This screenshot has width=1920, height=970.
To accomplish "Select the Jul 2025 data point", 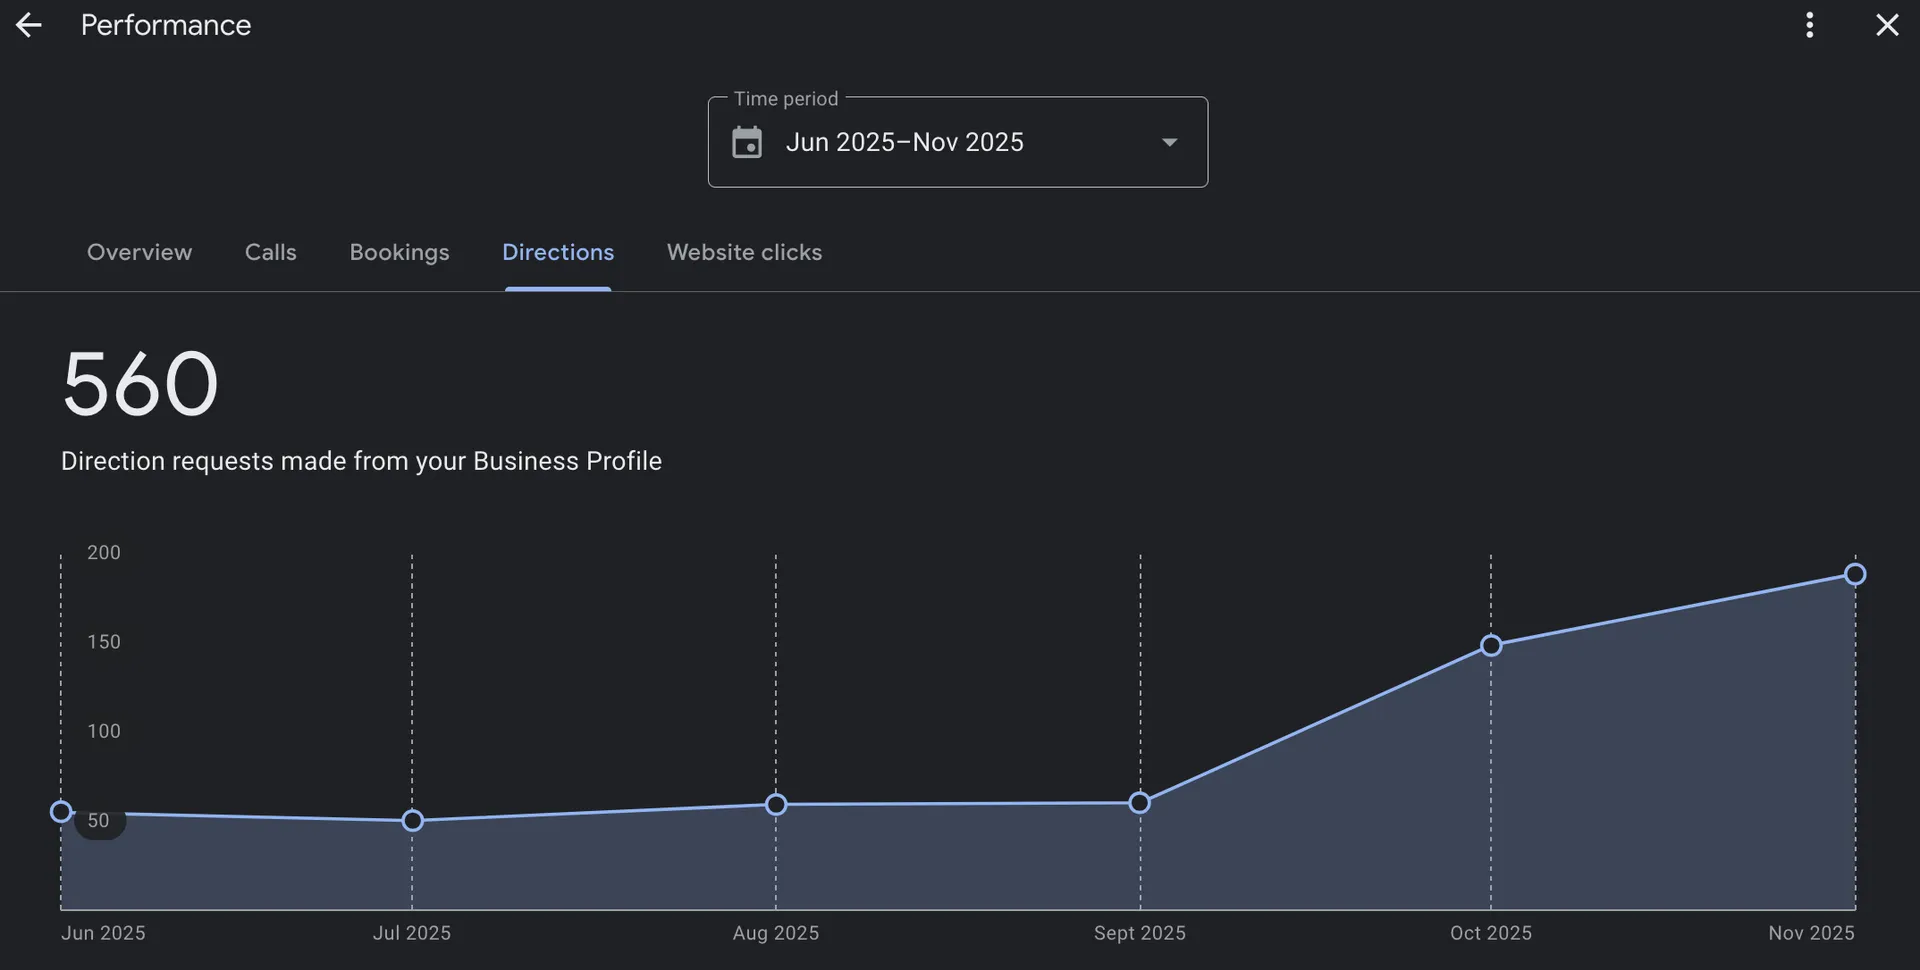I will (x=412, y=821).
